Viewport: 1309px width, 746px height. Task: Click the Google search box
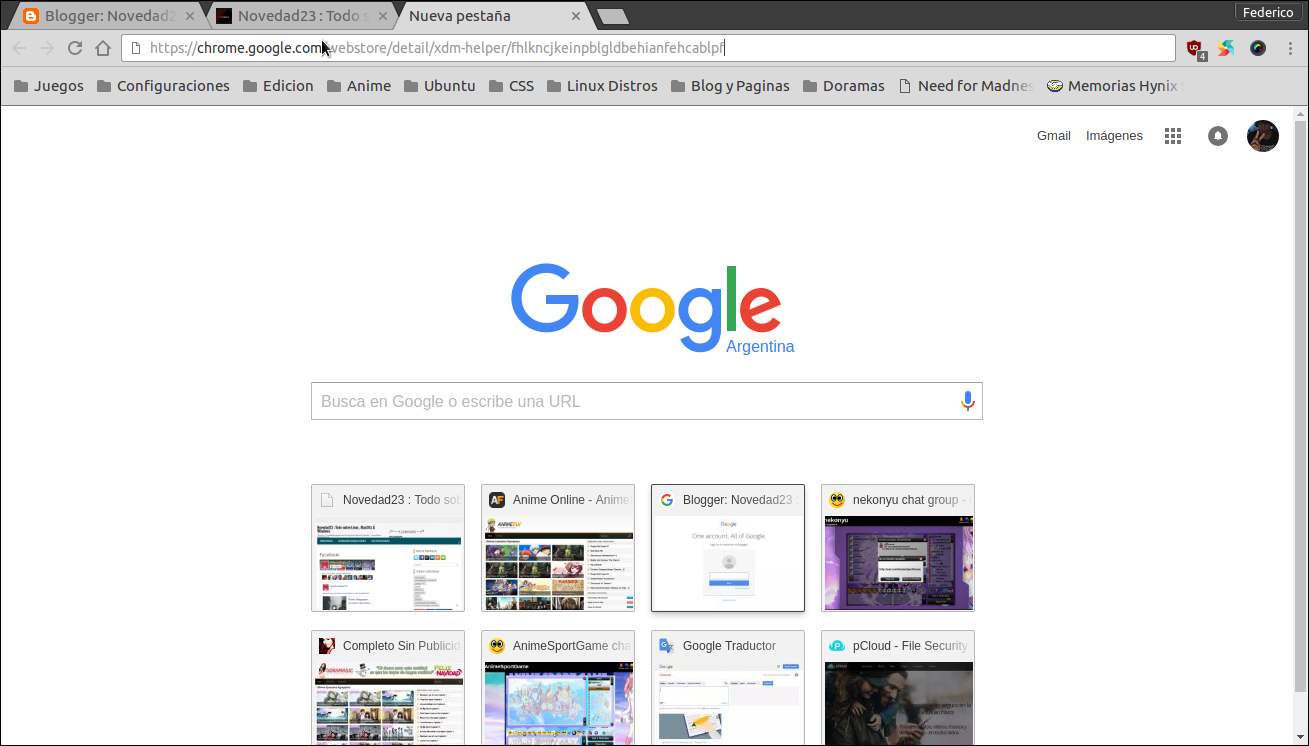(646, 401)
